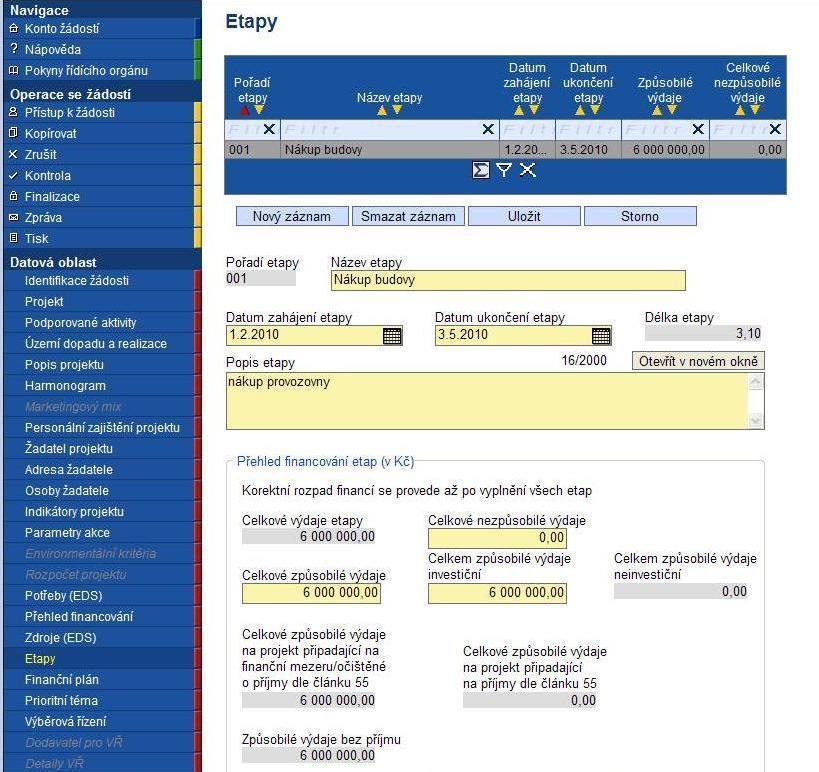Open Území dopadu a realizace
This screenshot has width=819, height=772.
(x=99, y=344)
